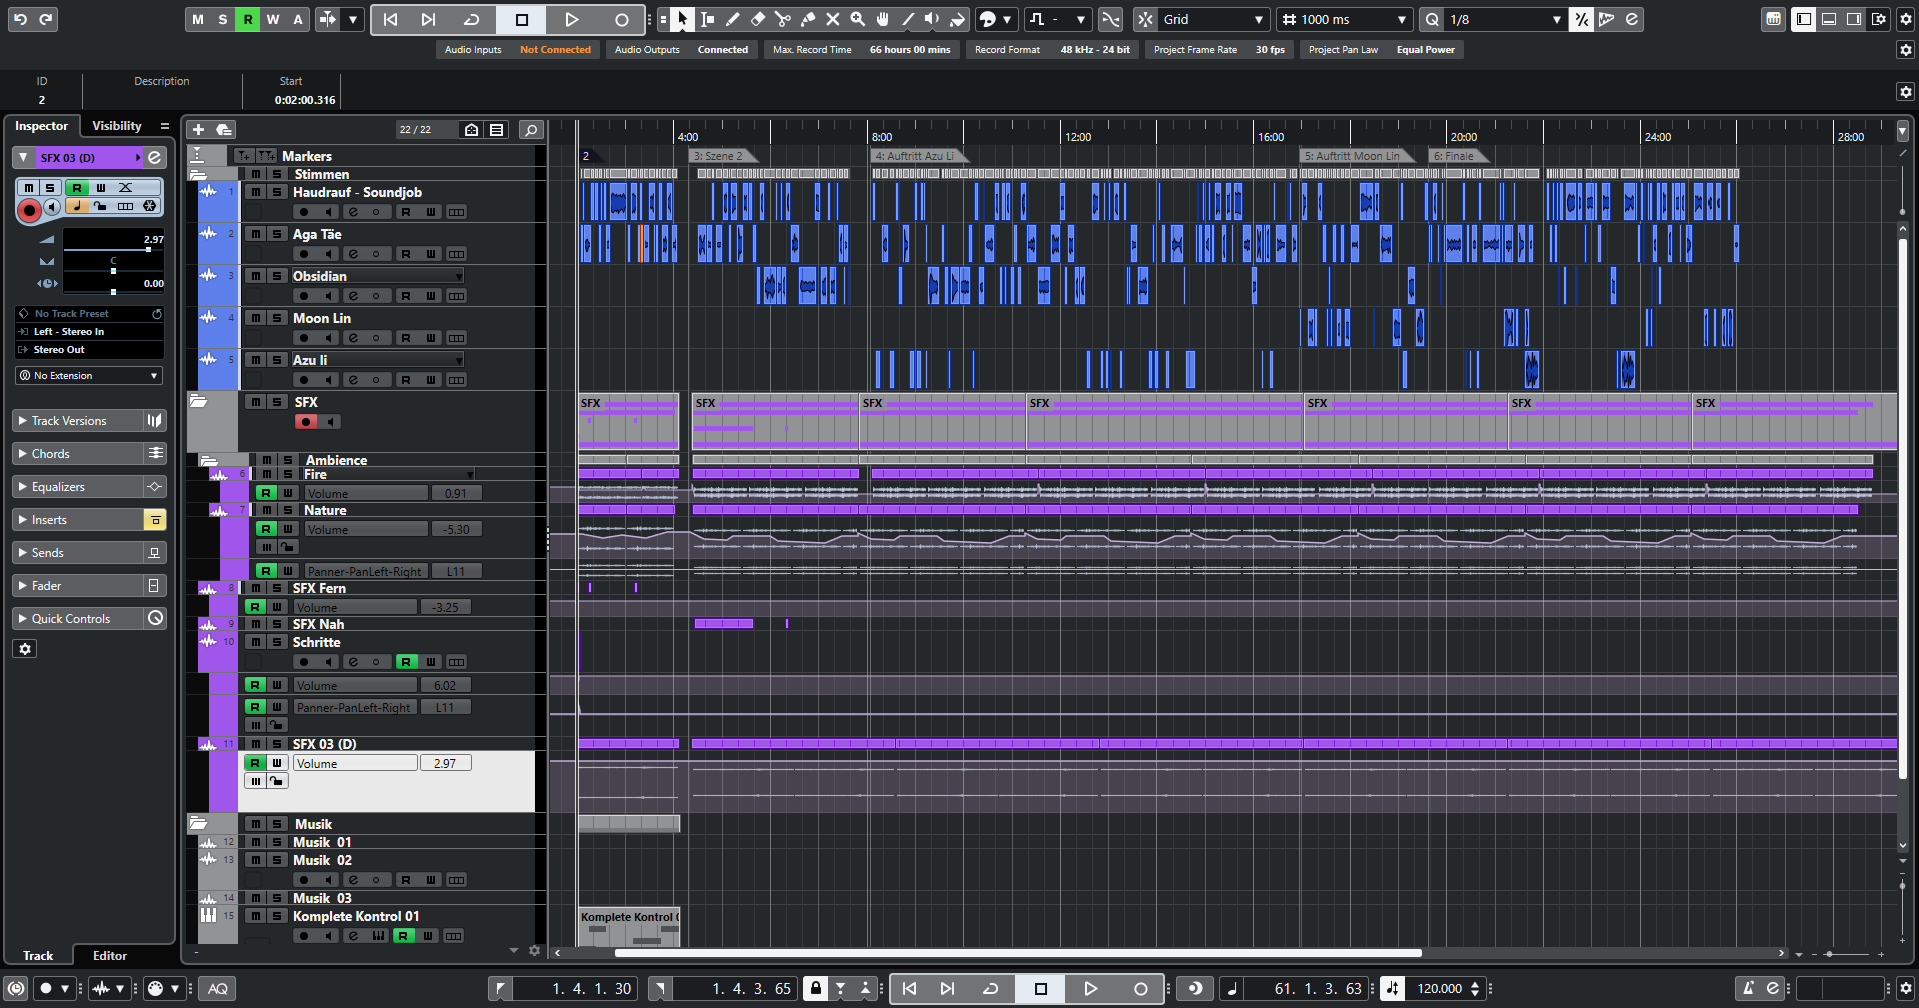
Task: Expand the Quick Controls section
Action: point(78,619)
